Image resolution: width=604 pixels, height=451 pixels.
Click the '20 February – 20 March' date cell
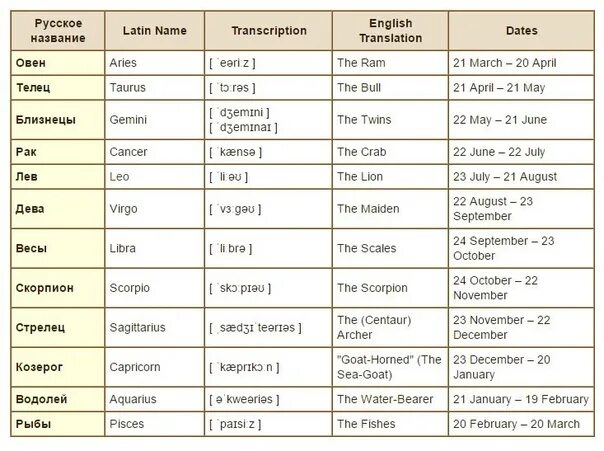521,424
